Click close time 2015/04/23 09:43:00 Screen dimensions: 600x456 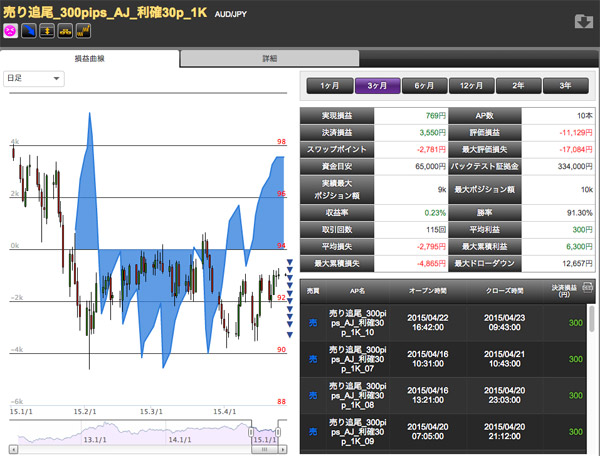point(504,323)
